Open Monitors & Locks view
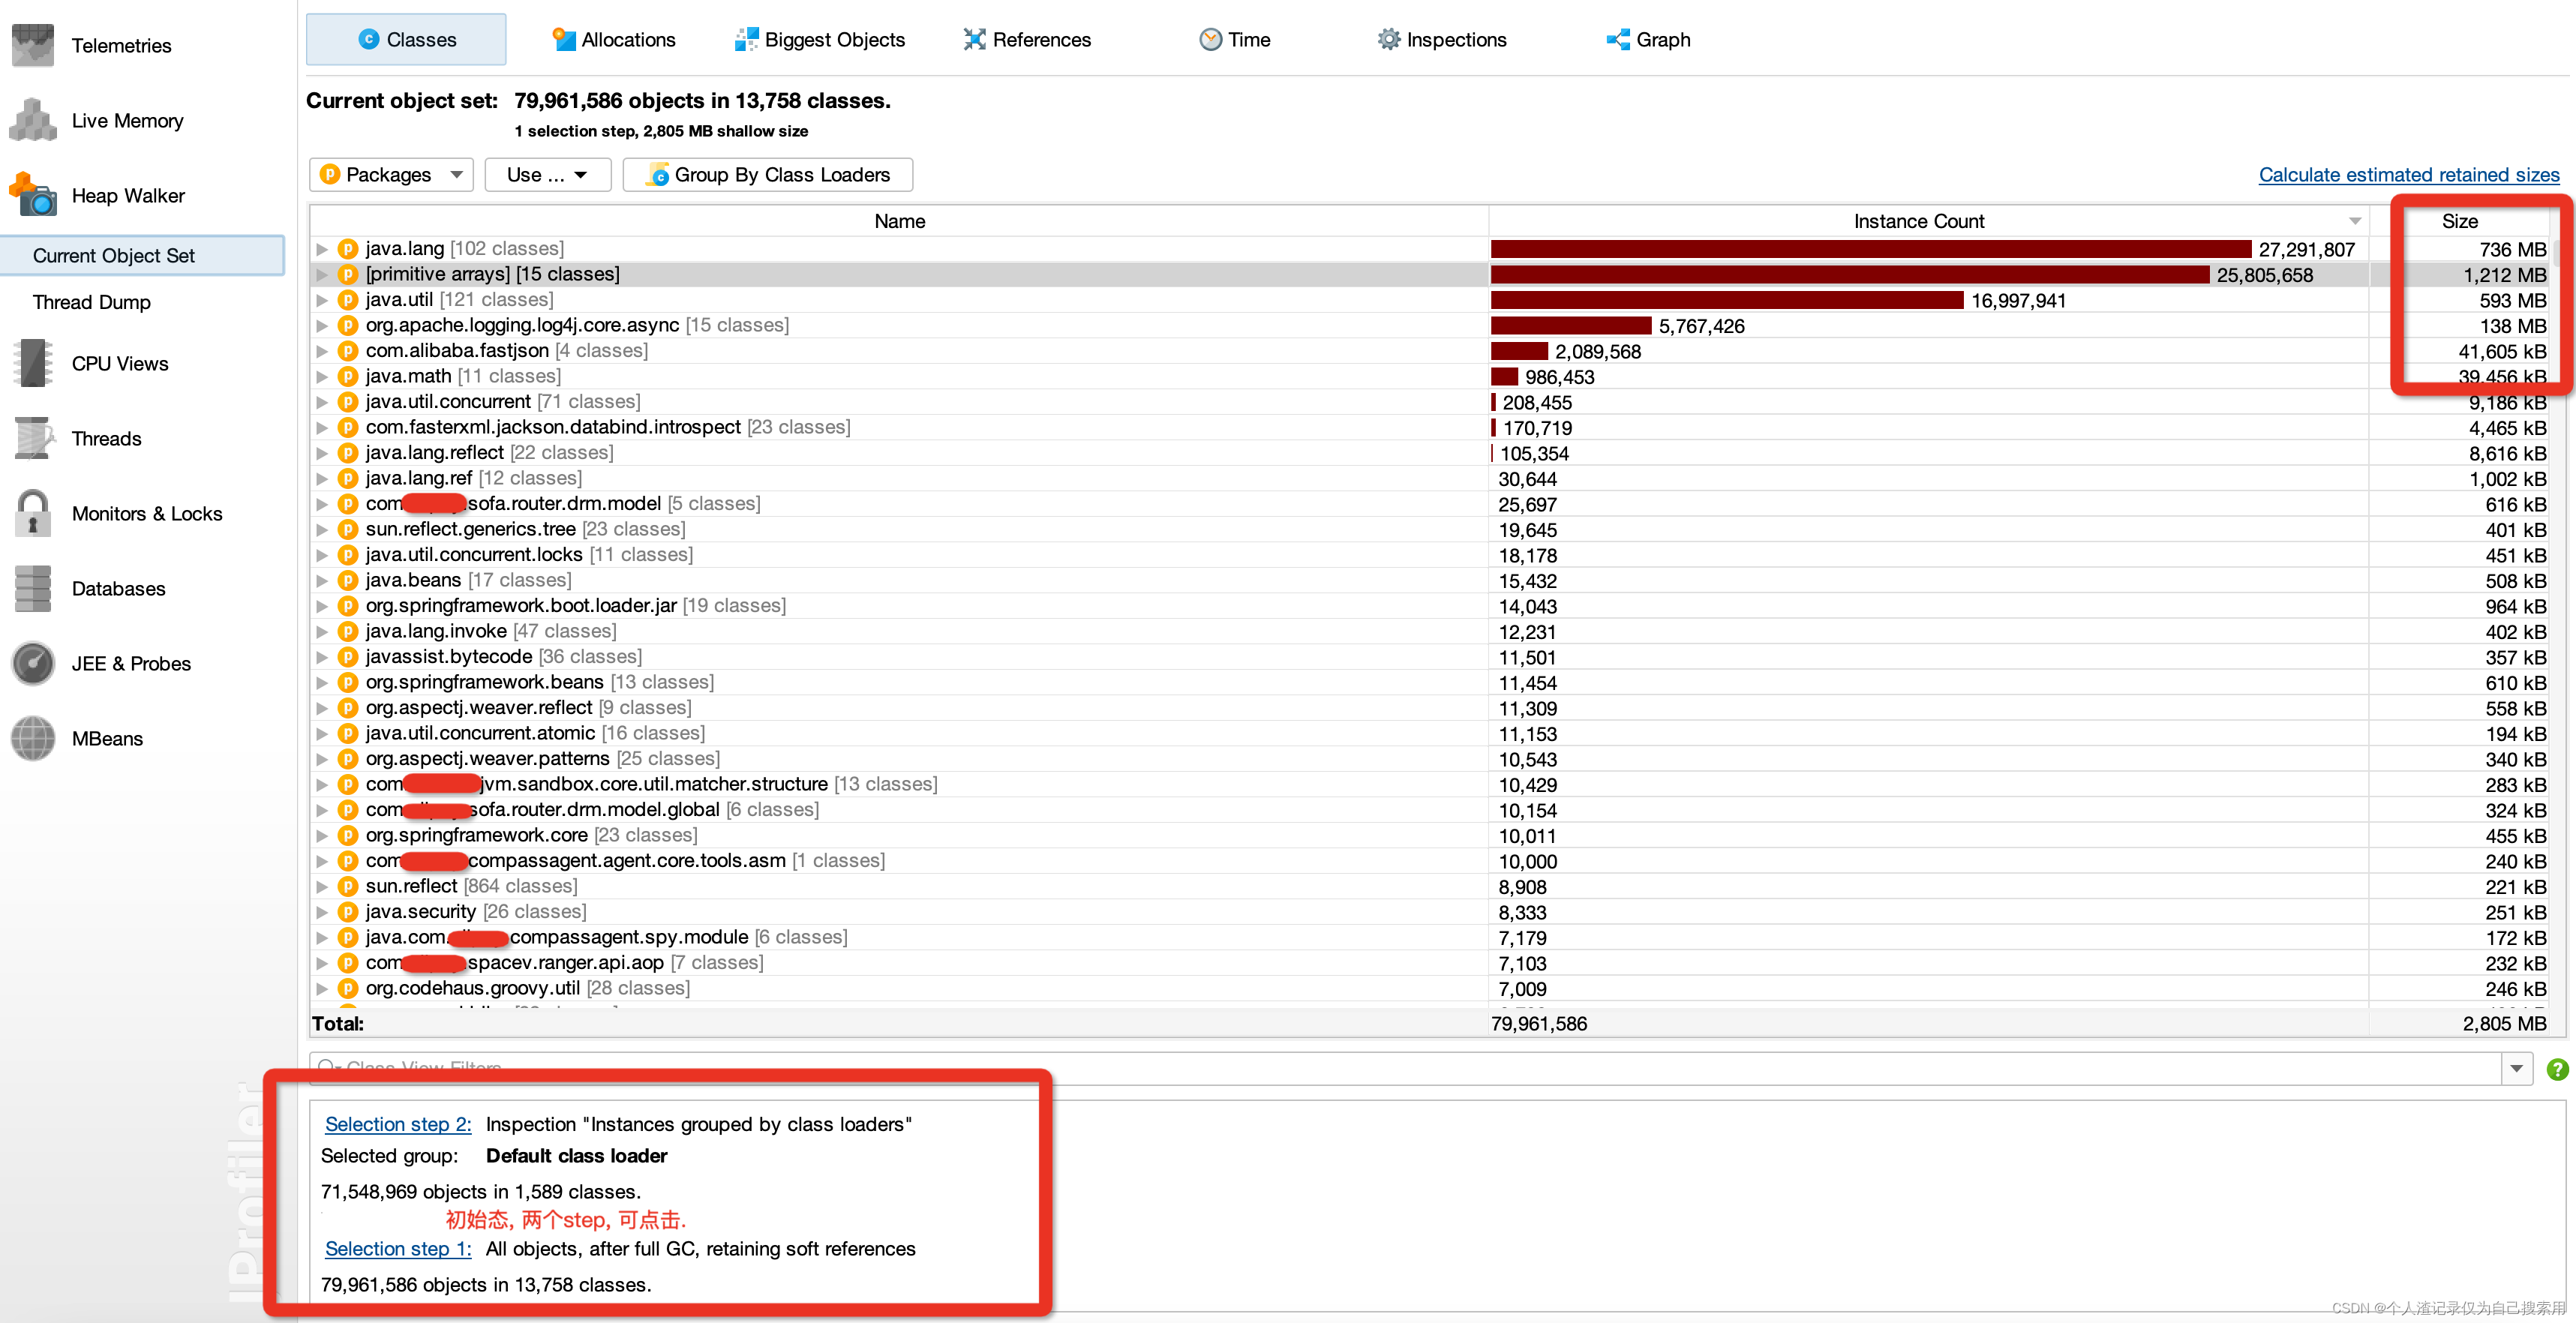Screen dimensions: 2576x1323 [x=146, y=513]
